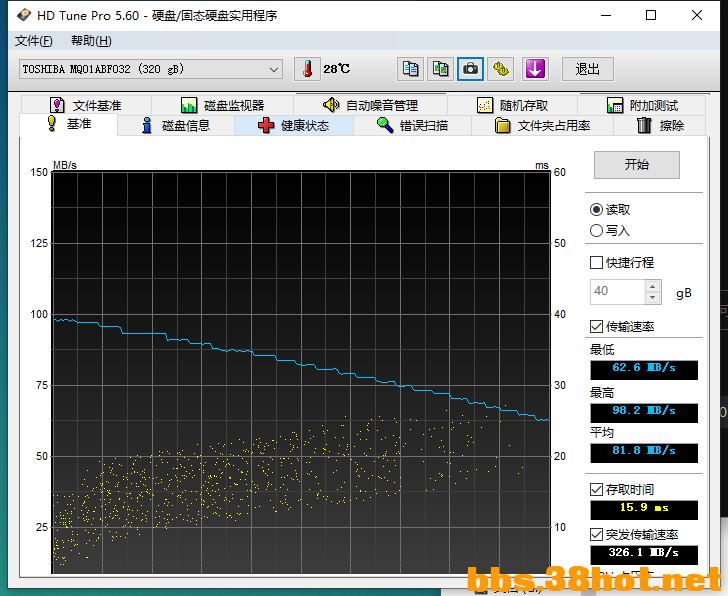Click the camera save screenshot icon
This screenshot has height=596, width=728.
(470, 69)
